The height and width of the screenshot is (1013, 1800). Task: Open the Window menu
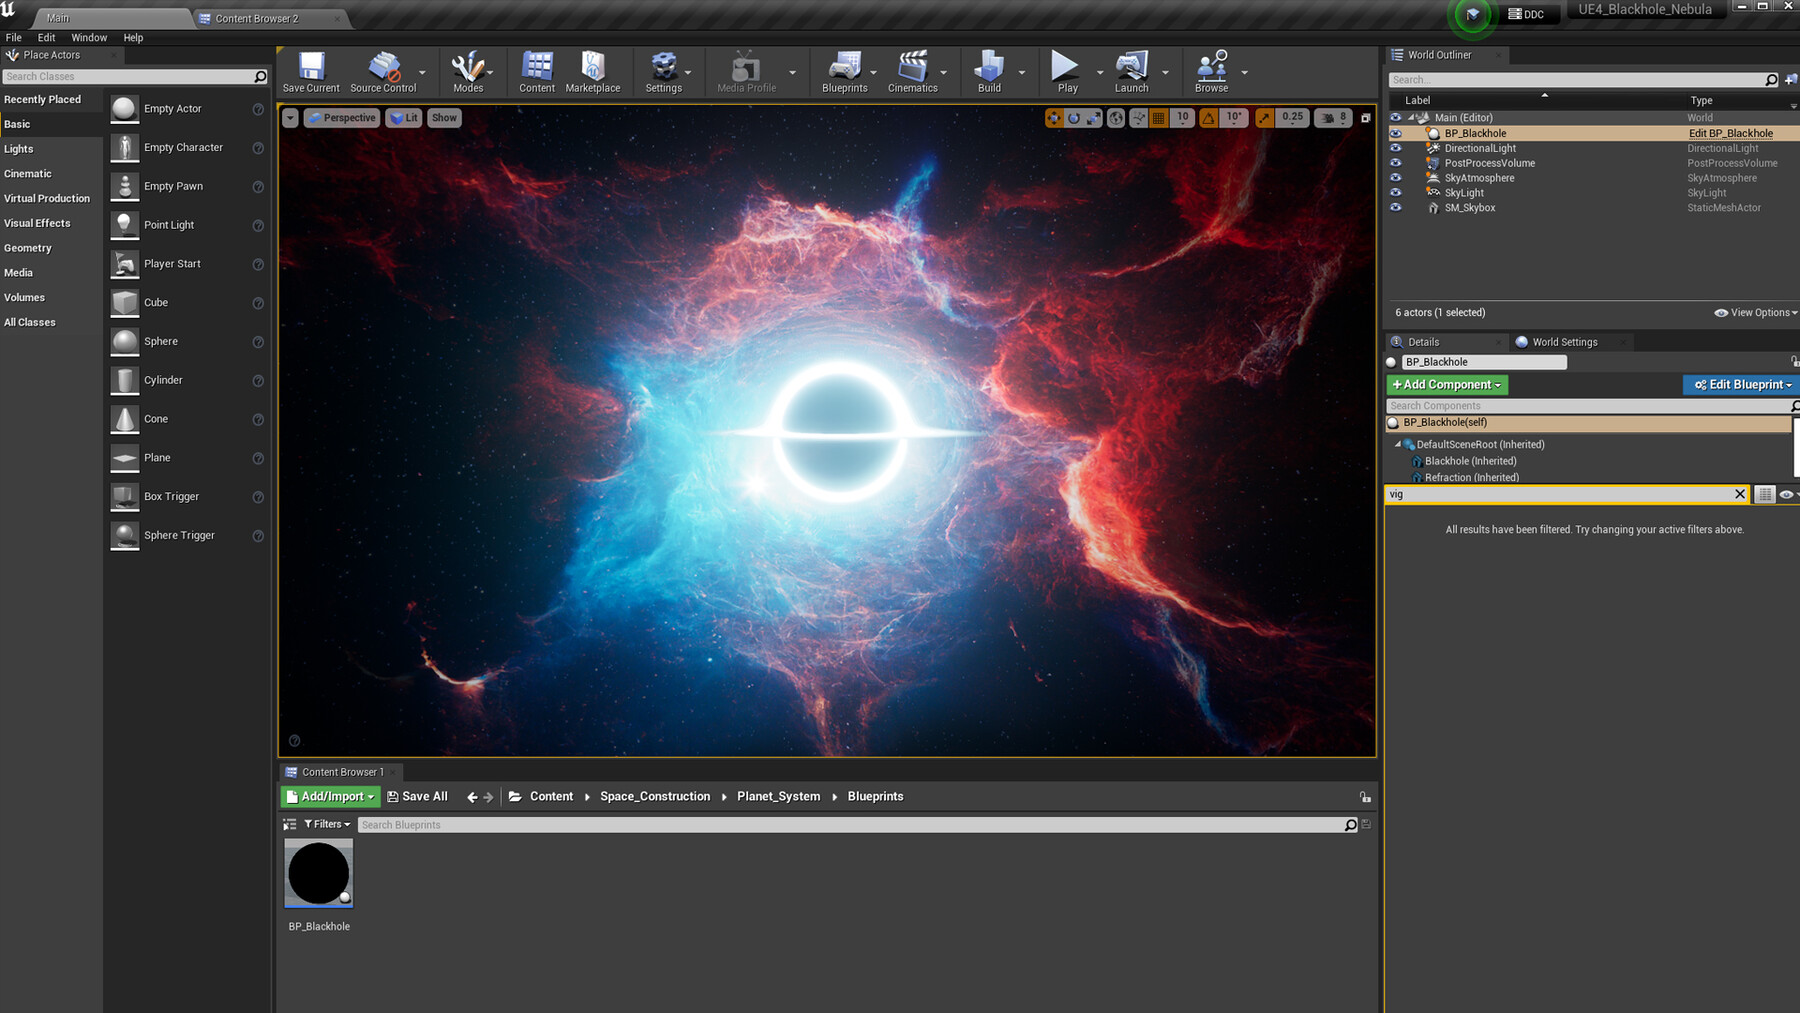(x=89, y=37)
